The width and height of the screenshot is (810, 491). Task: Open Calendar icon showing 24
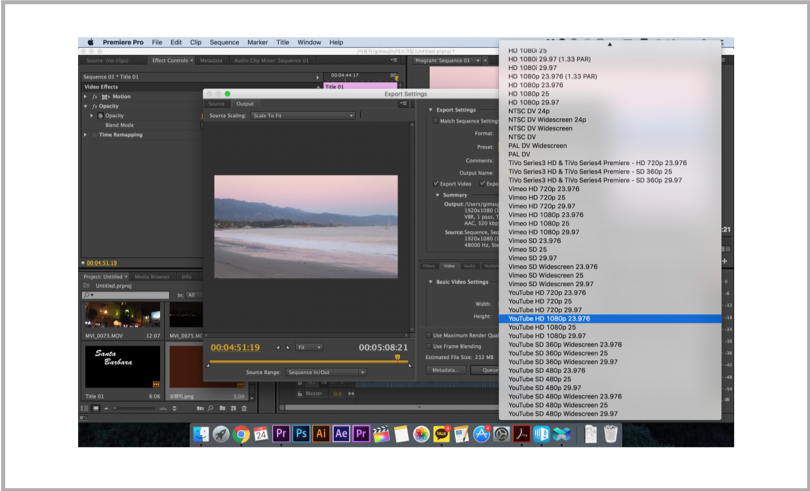pos(261,434)
